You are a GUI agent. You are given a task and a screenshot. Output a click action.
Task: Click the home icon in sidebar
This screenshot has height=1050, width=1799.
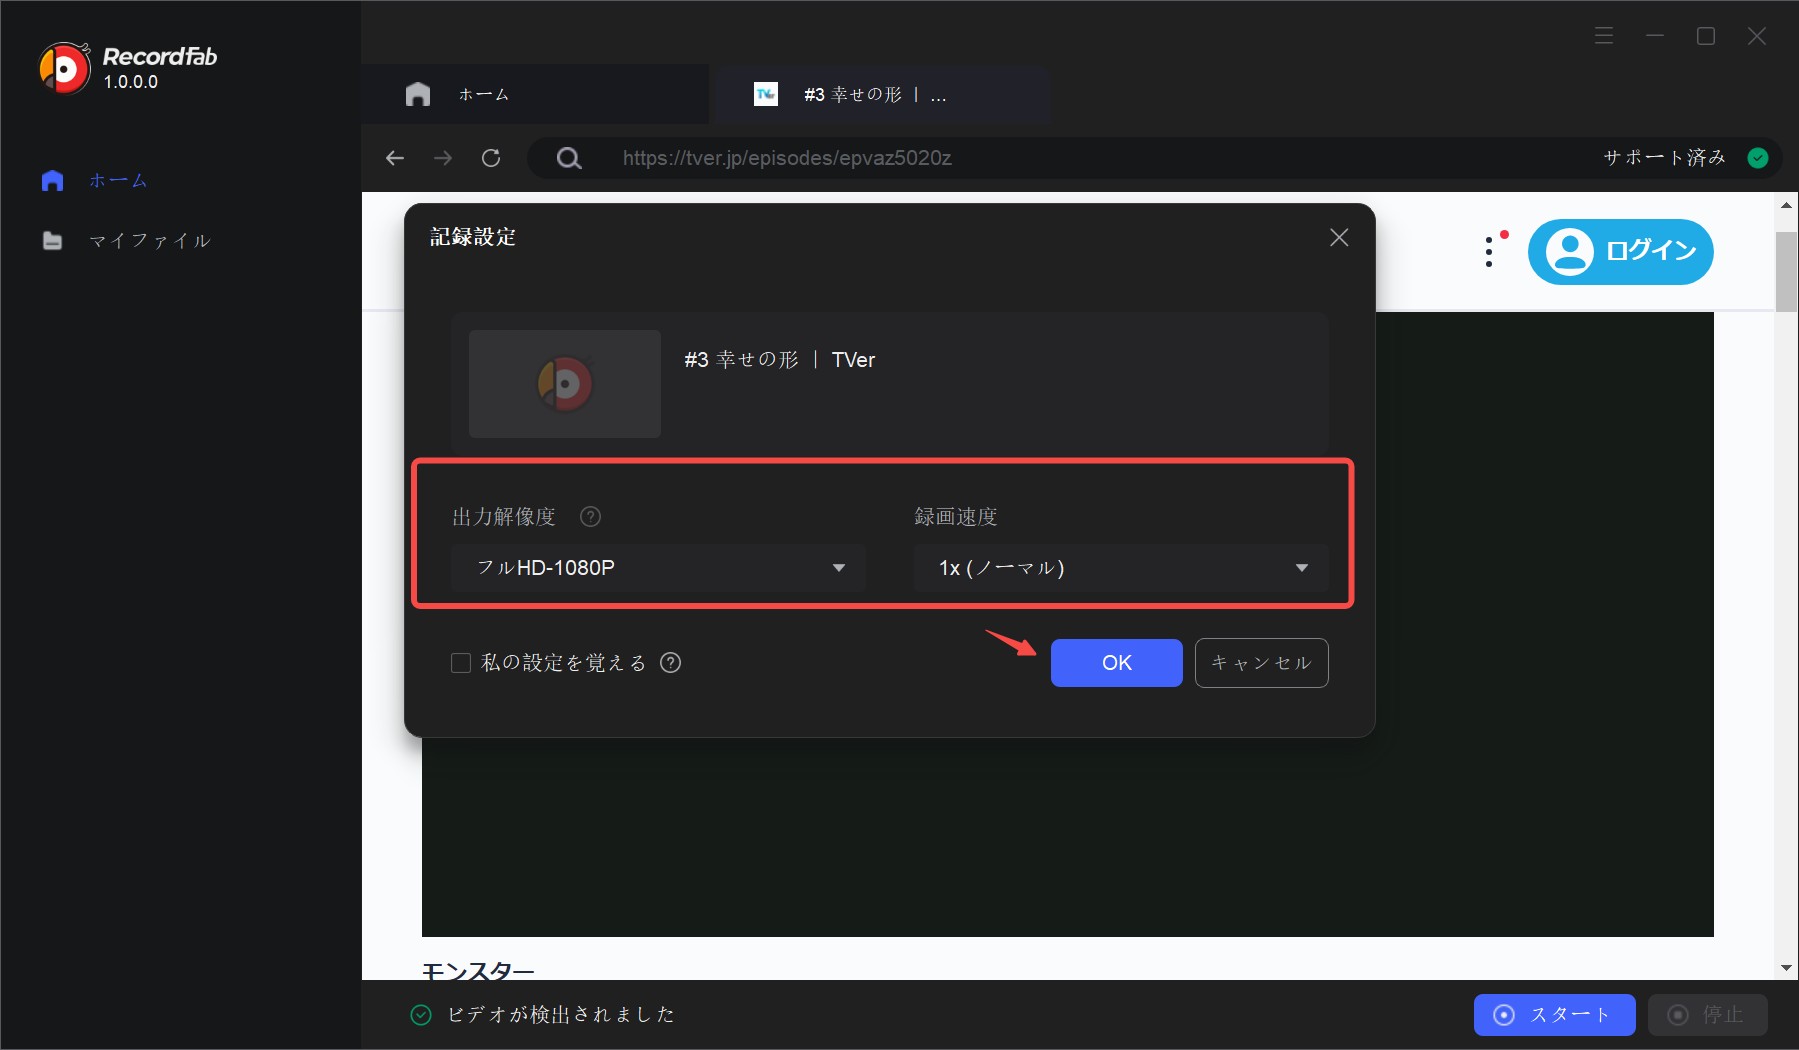coord(53,181)
